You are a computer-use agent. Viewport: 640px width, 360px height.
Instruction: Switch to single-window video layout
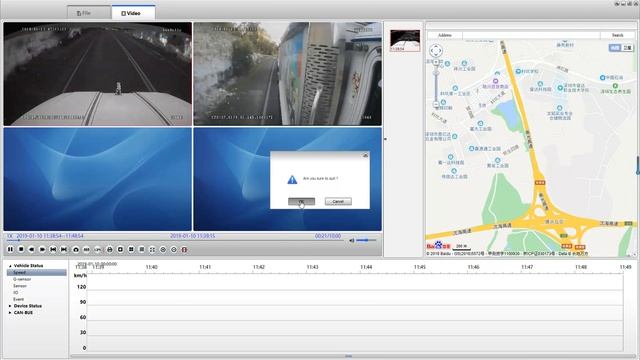tap(120, 249)
